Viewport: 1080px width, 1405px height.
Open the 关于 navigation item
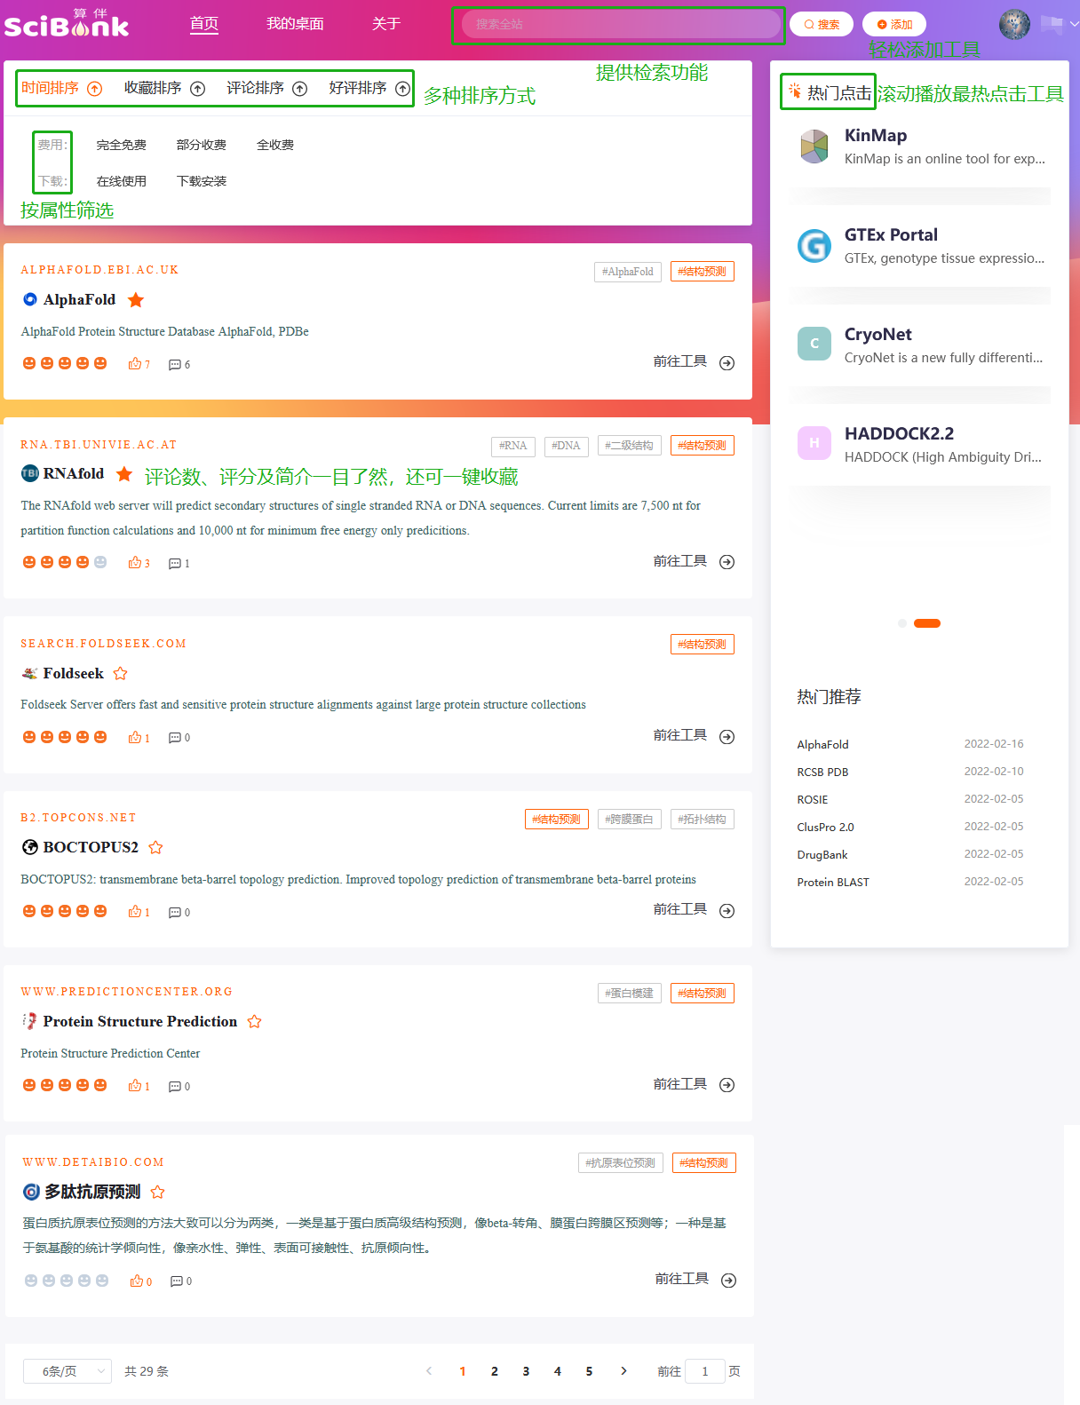pyautogui.click(x=386, y=24)
